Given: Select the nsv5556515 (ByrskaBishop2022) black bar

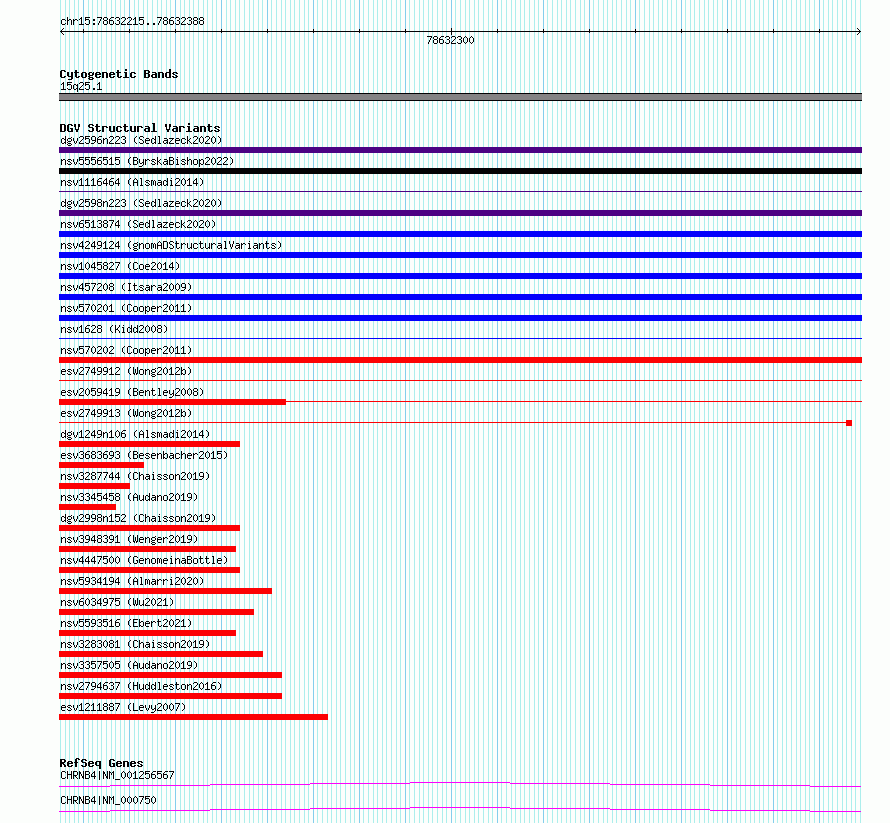Looking at the screenshot, I should click(460, 171).
